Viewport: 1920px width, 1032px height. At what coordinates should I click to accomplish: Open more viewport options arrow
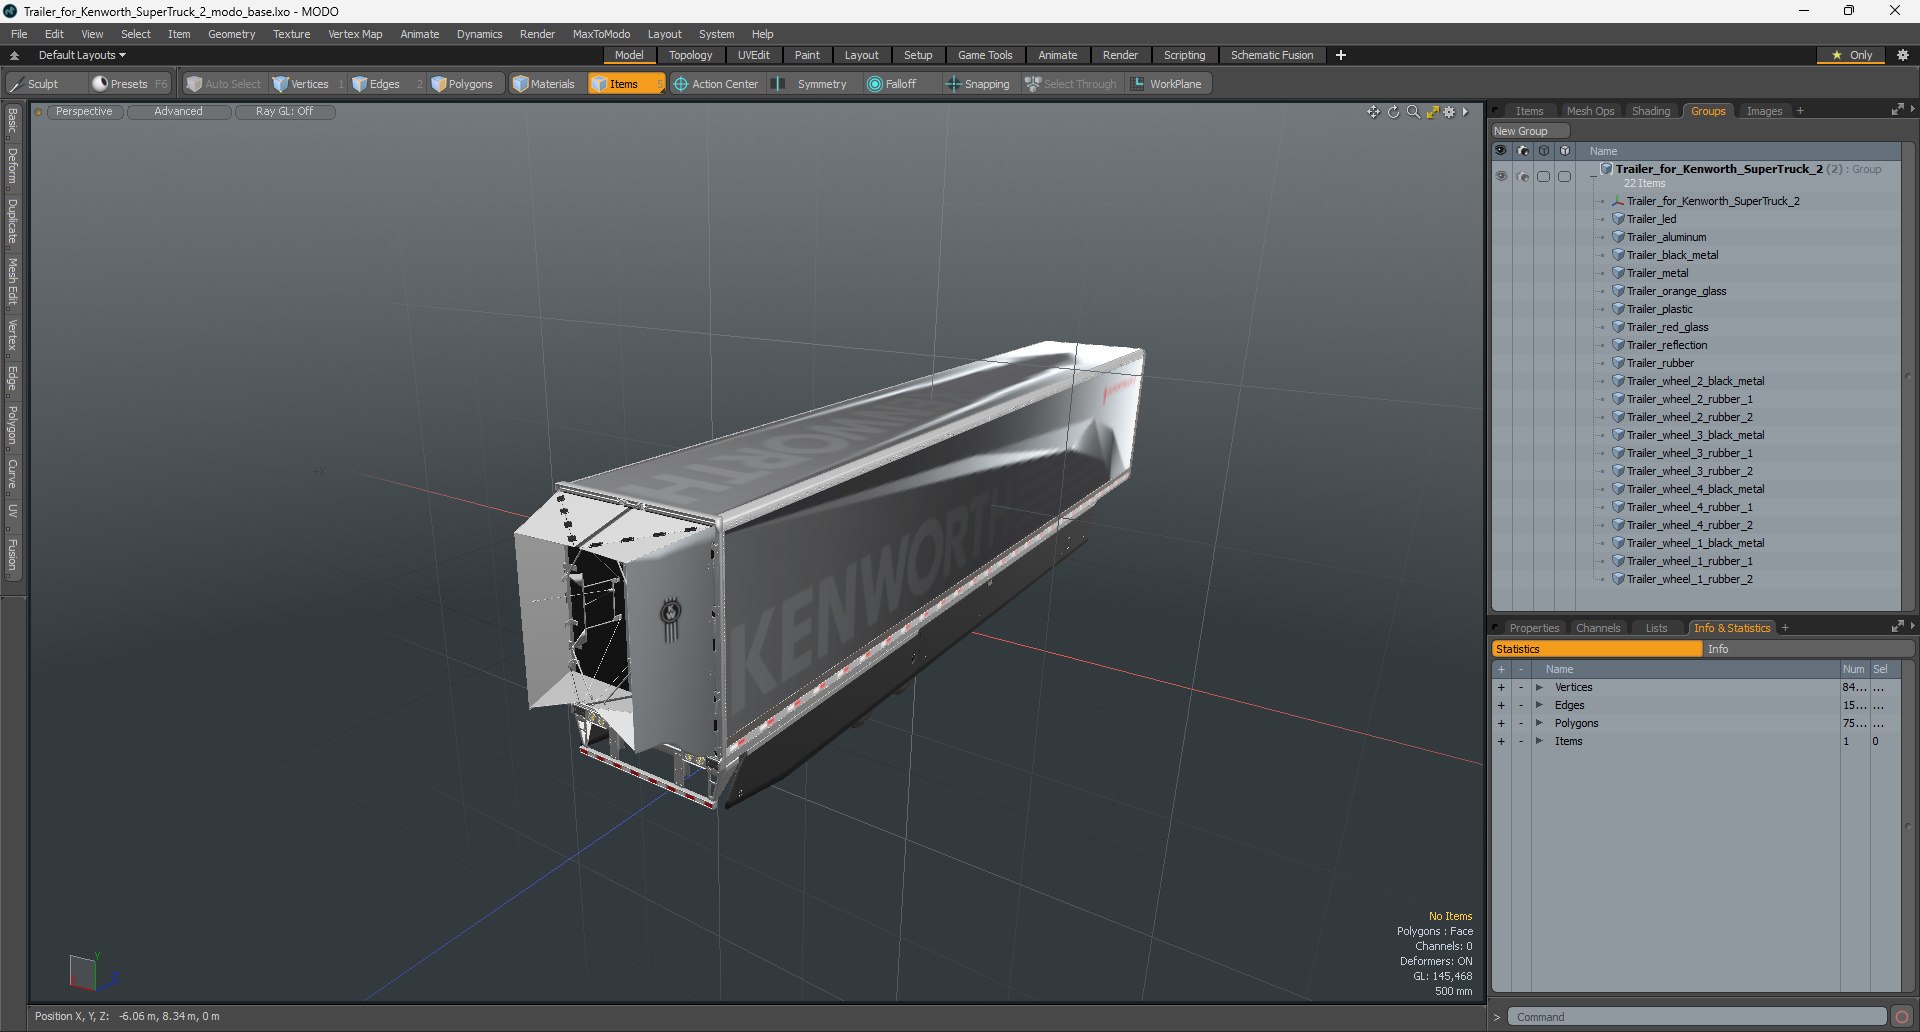point(1465,112)
